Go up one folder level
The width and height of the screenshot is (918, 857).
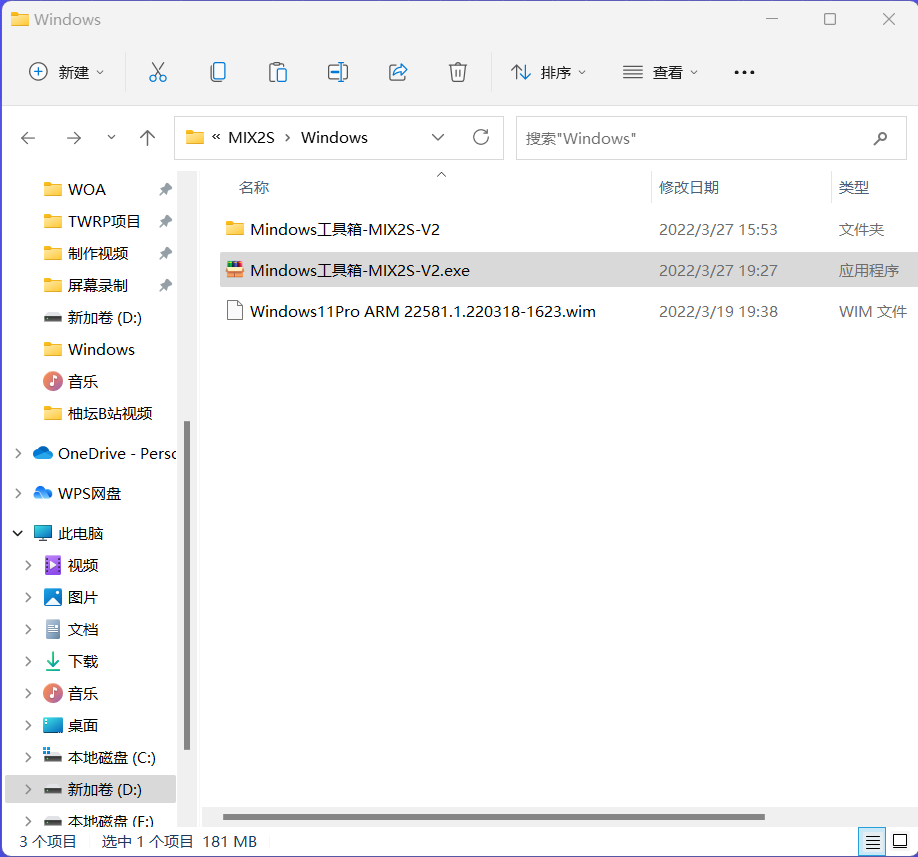click(x=148, y=138)
